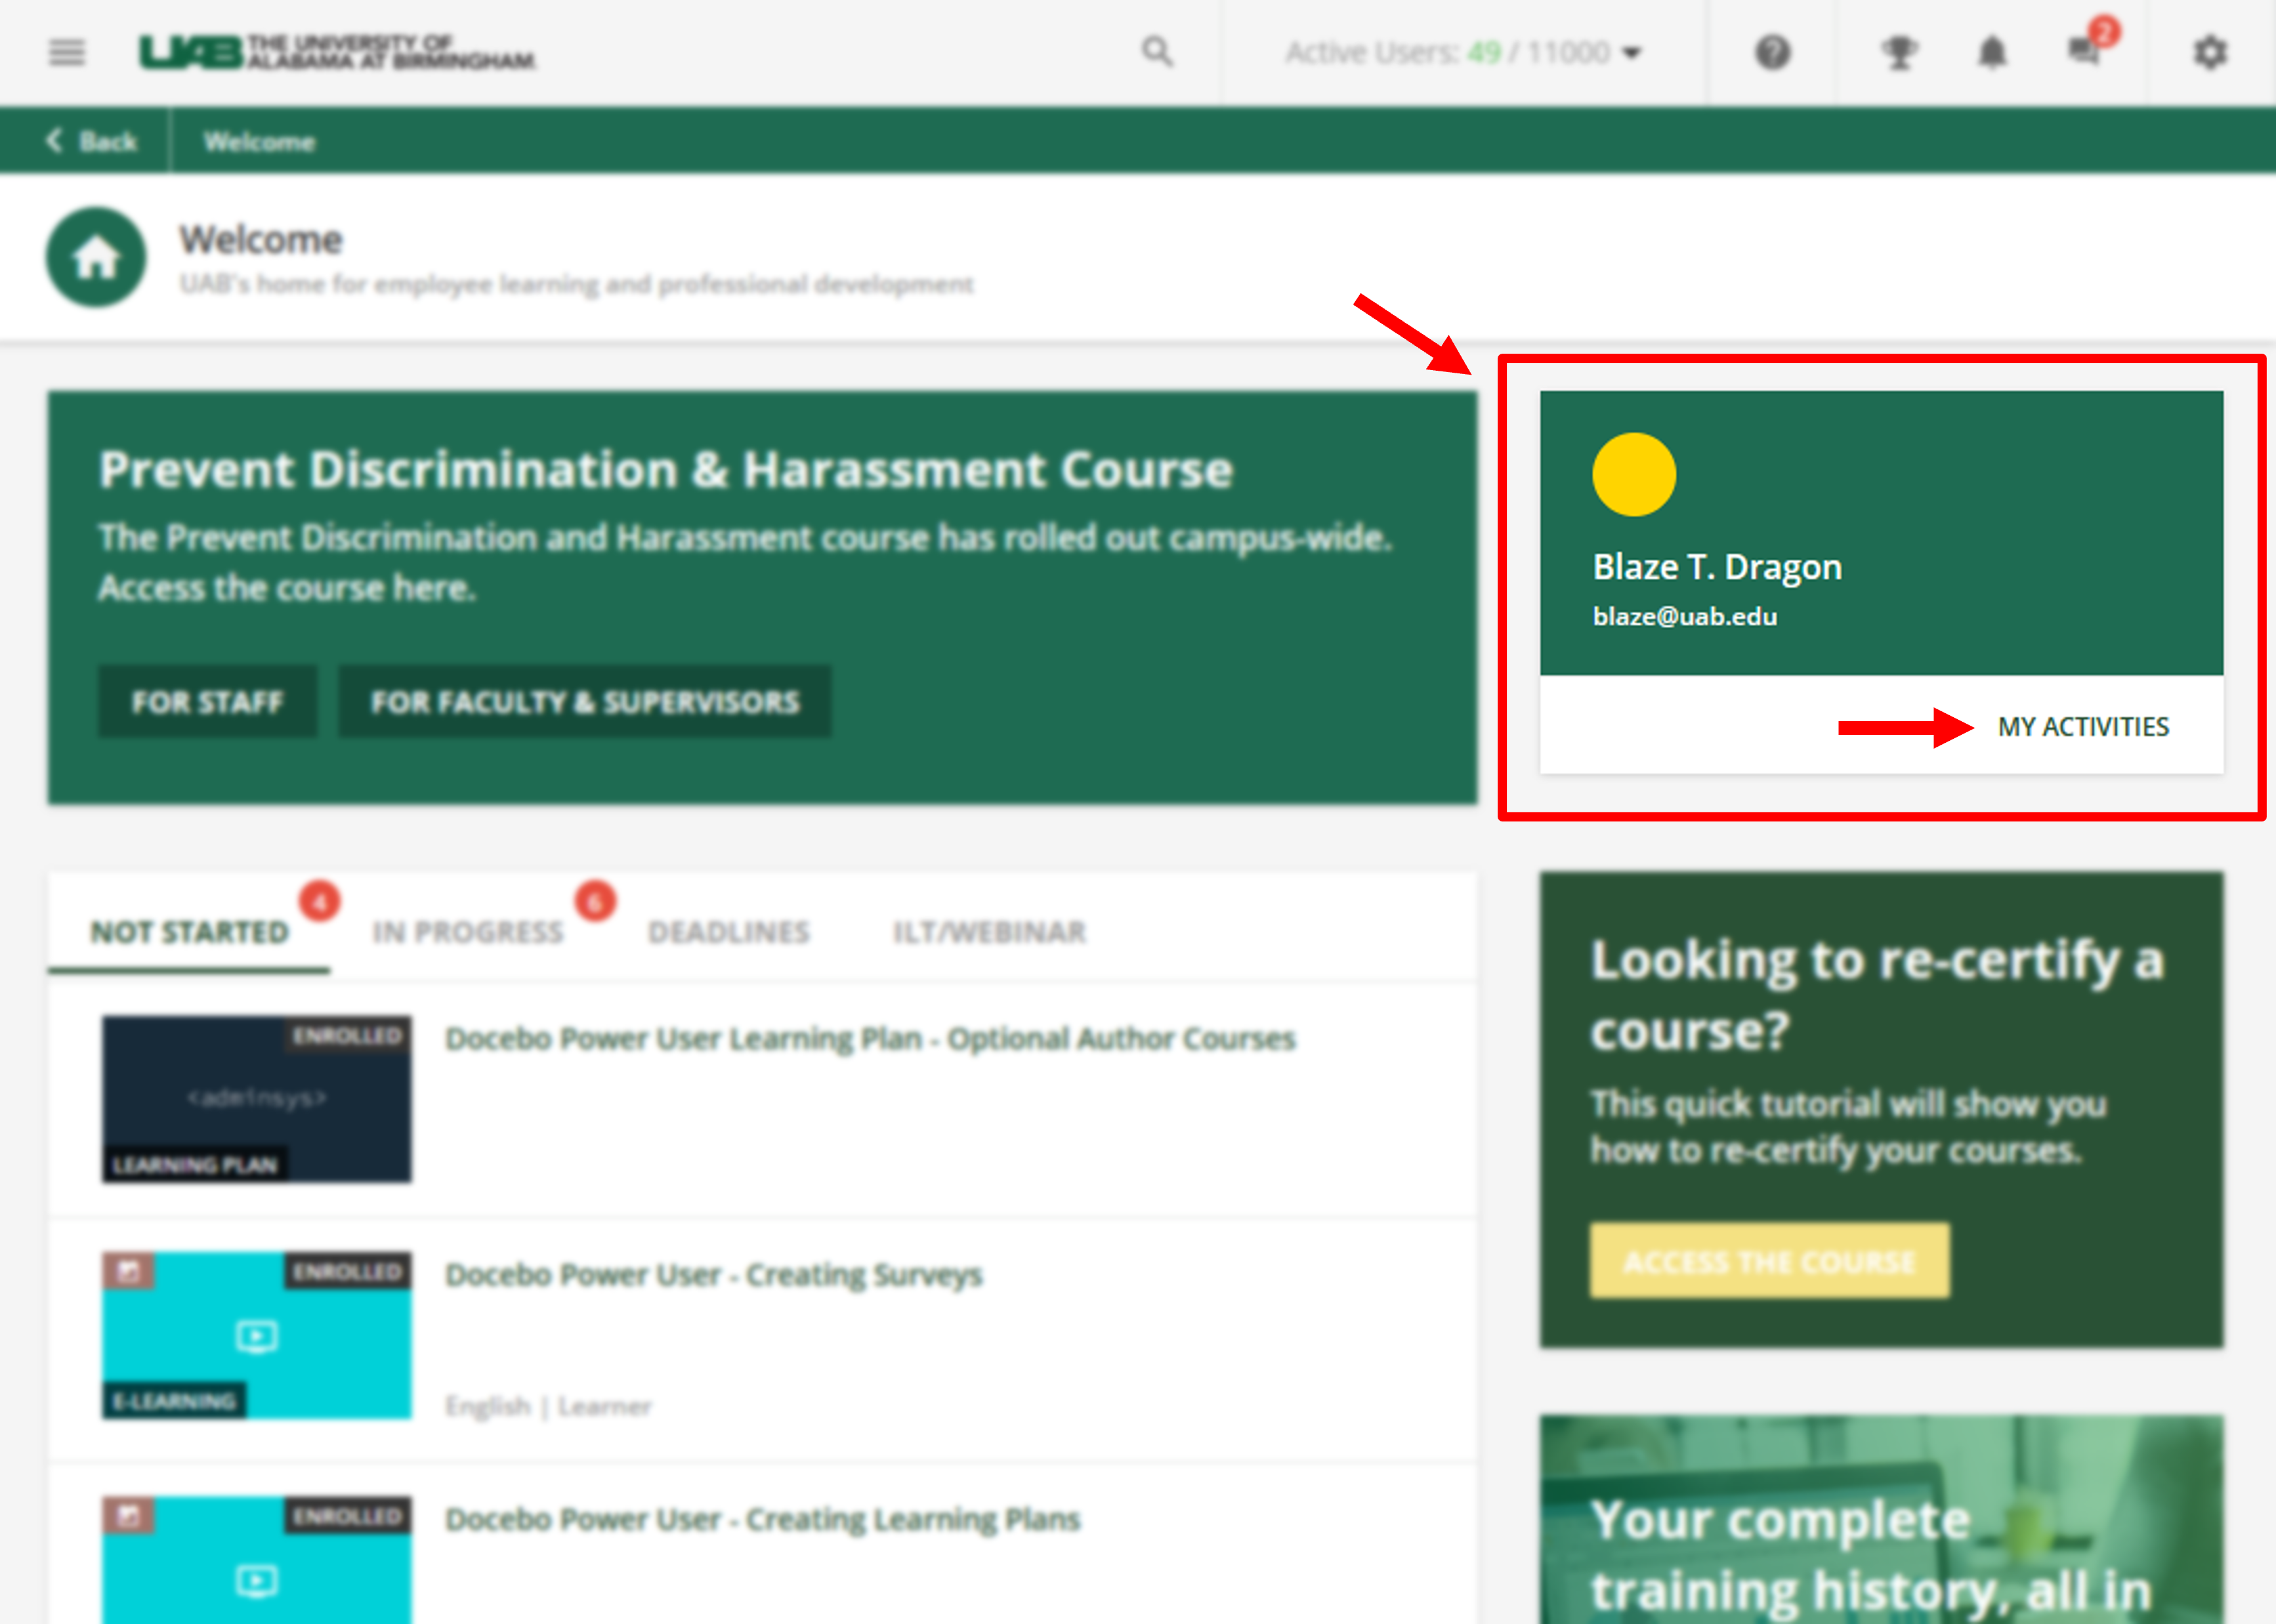
Task: Open the ILT/Webinar tab
Action: pyautogui.click(x=989, y=932)
